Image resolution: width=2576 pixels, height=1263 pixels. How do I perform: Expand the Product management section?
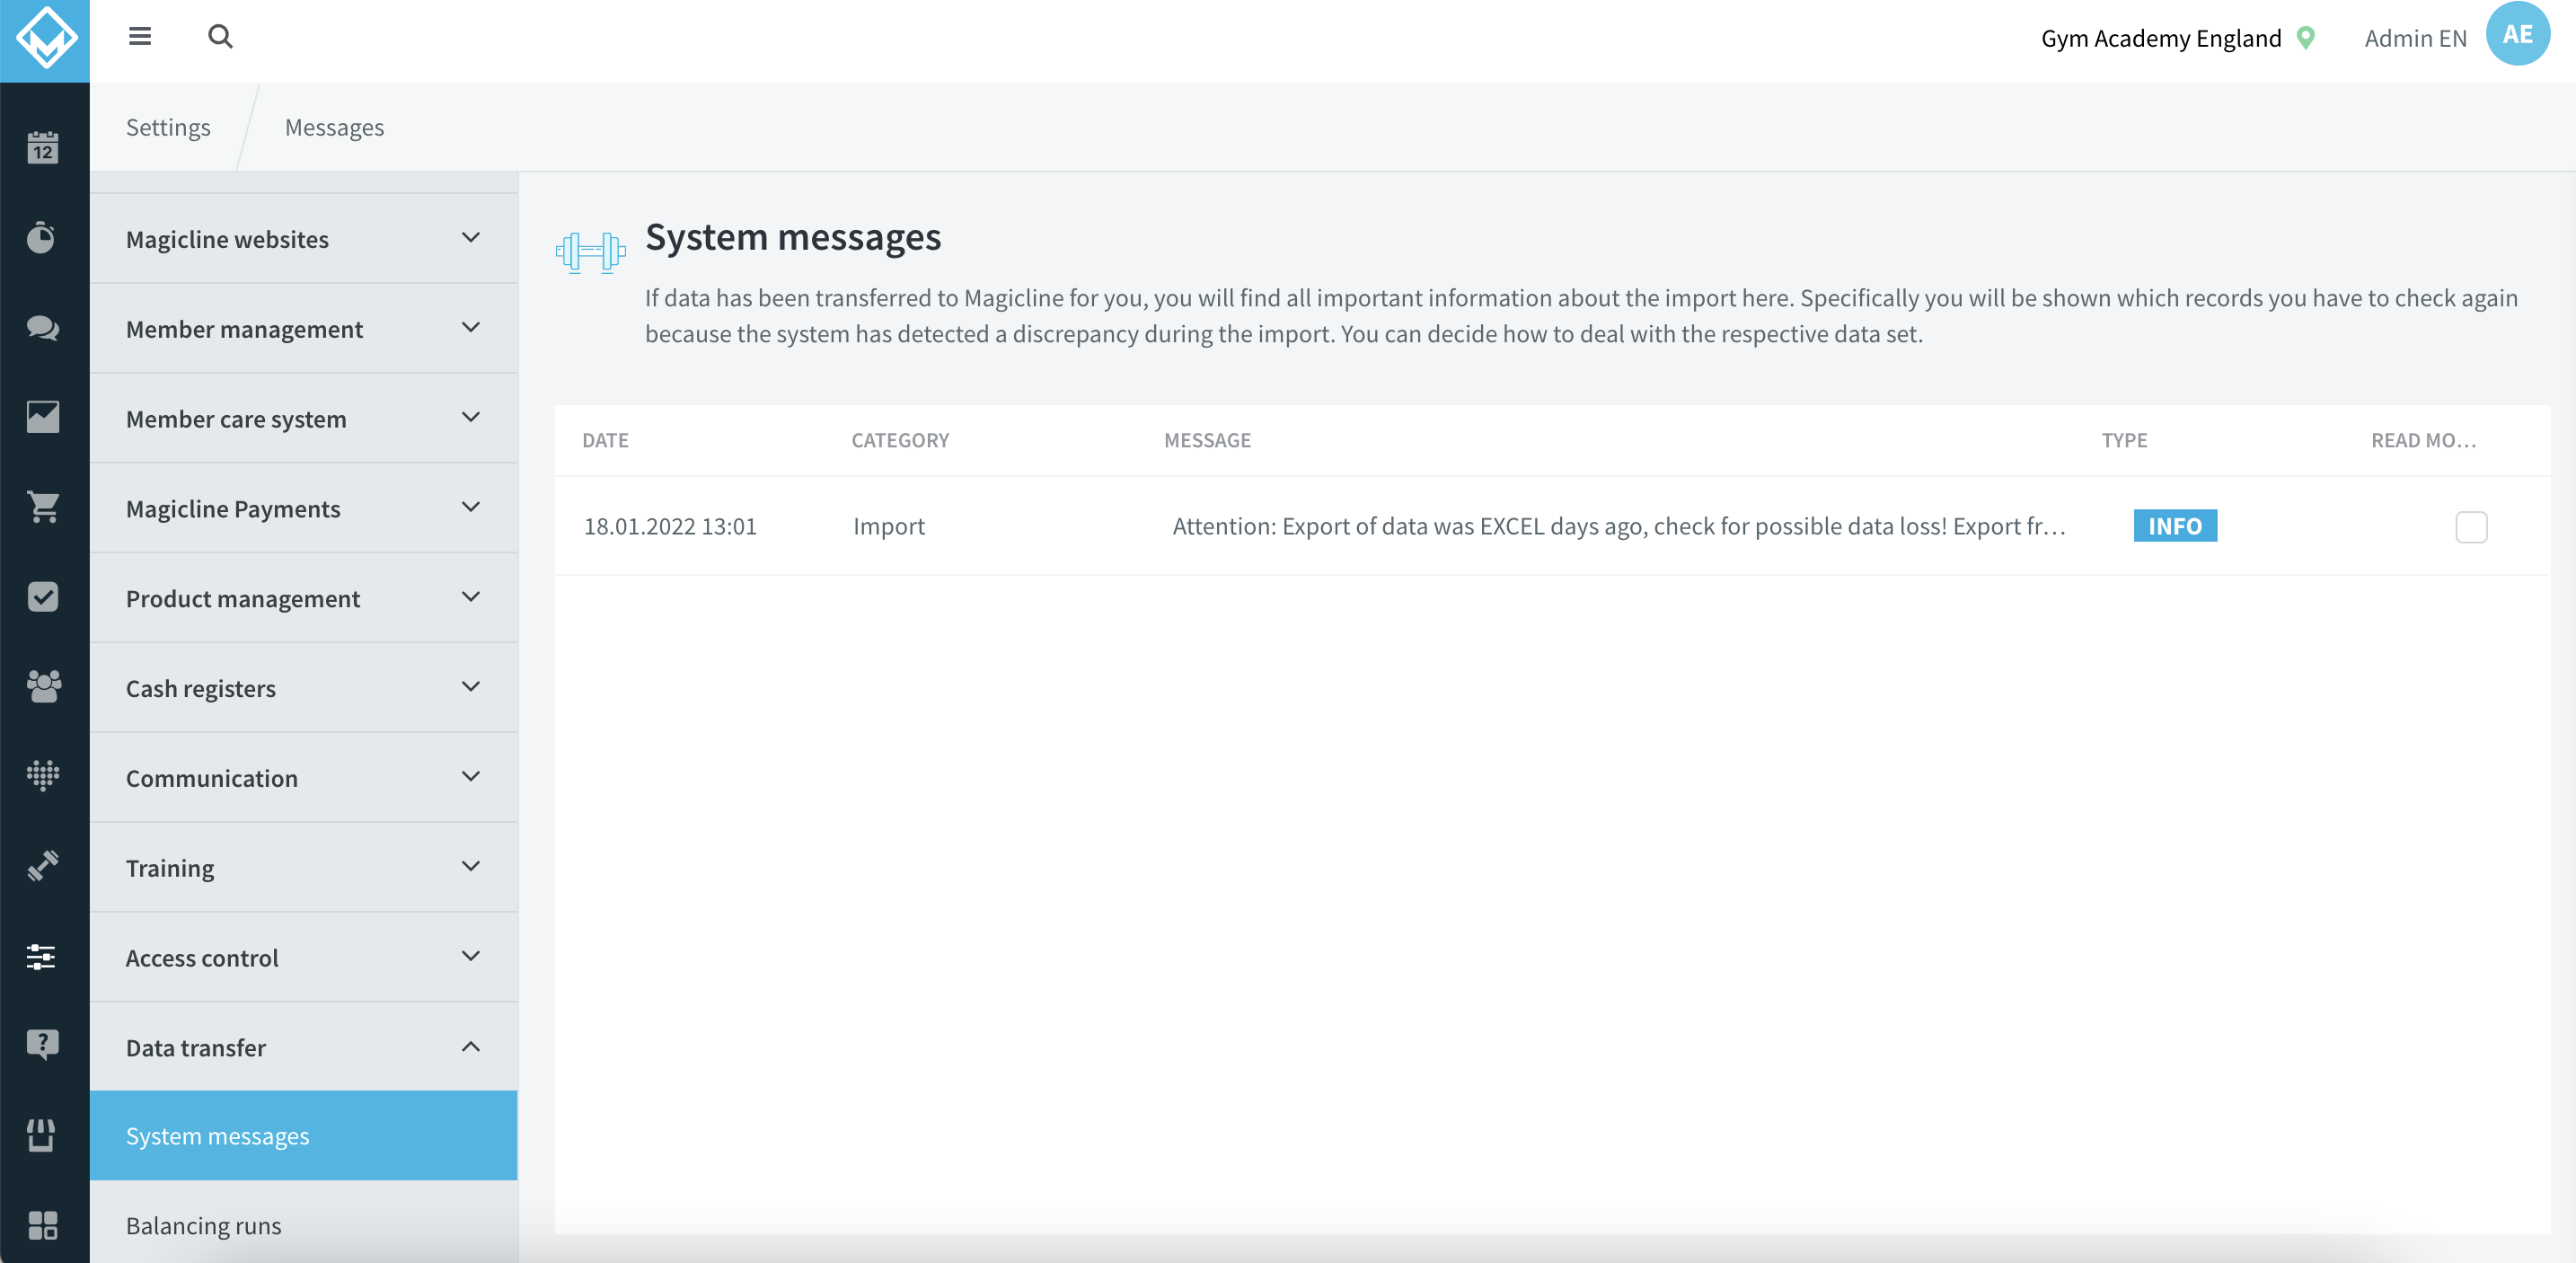pyautogui.click(x=304, y=598)
